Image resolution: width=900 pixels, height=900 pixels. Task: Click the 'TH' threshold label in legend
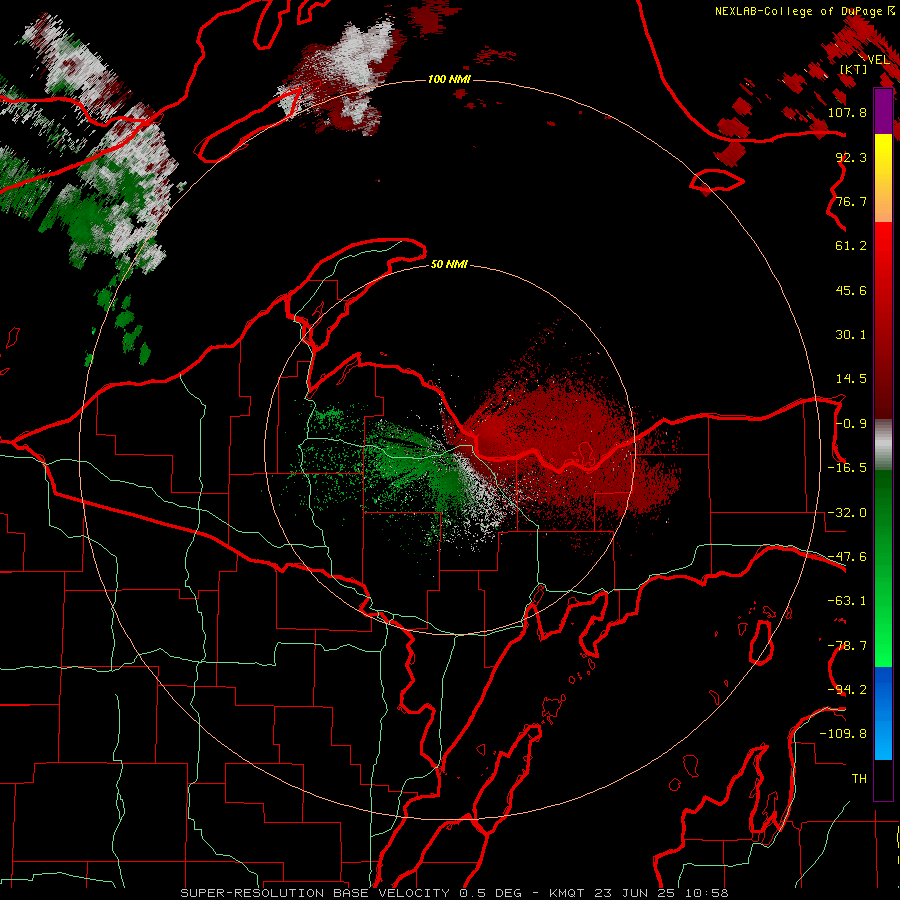click(859, 779)
